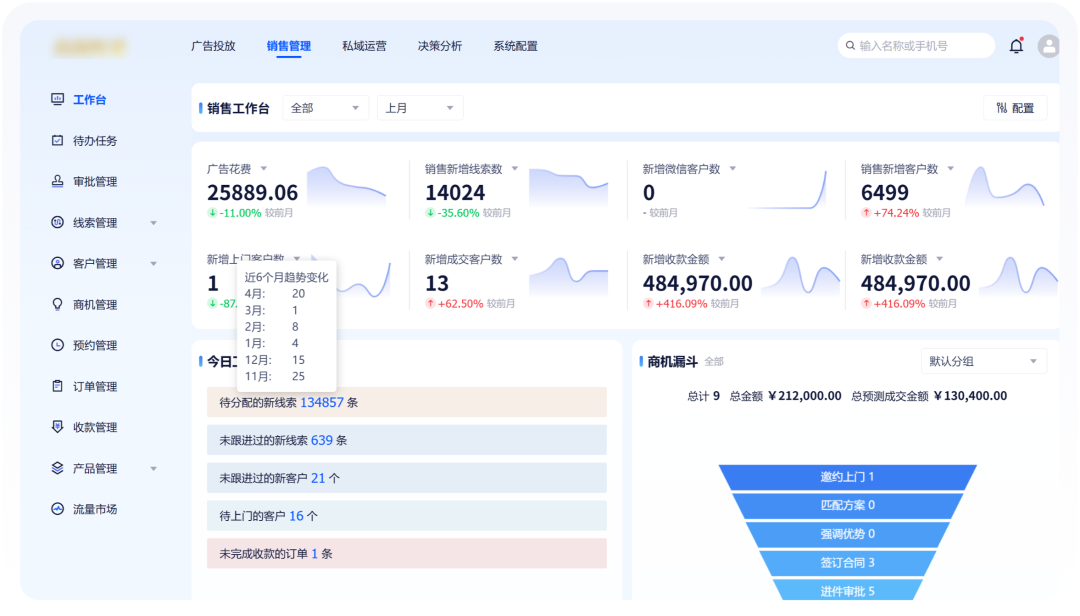Click the 待办任务 sidebar icon
The image size is (1080, 616).
point(57,141)
